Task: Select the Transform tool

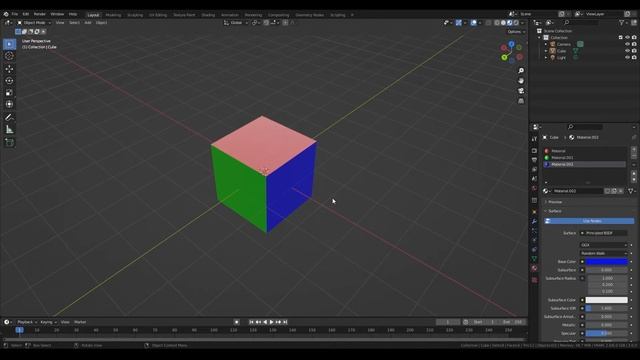Action: (x=9, y=104)
